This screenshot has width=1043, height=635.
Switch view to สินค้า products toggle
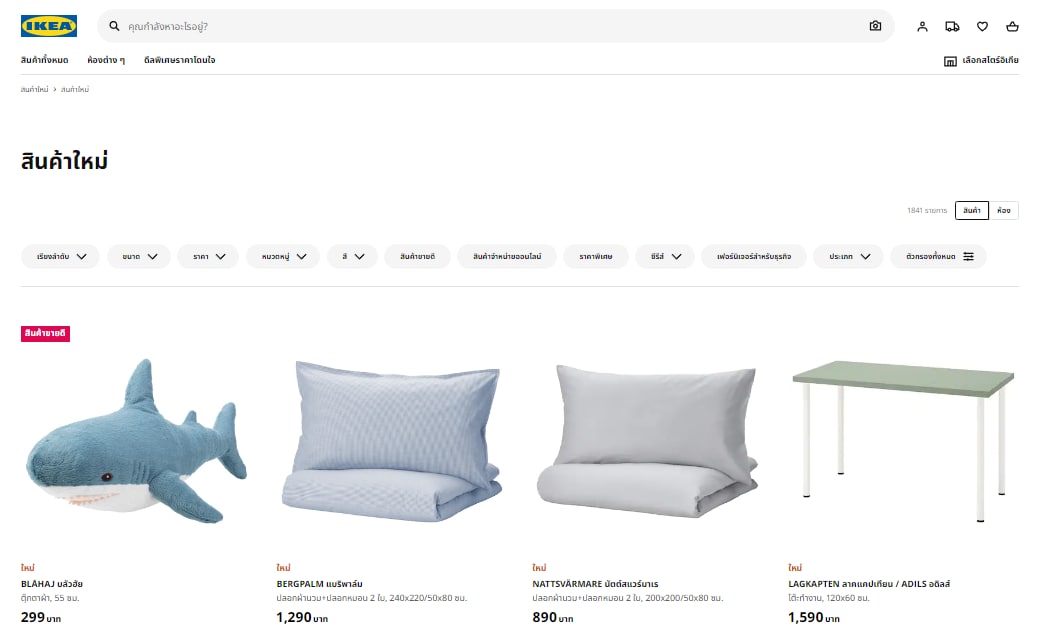972,210
